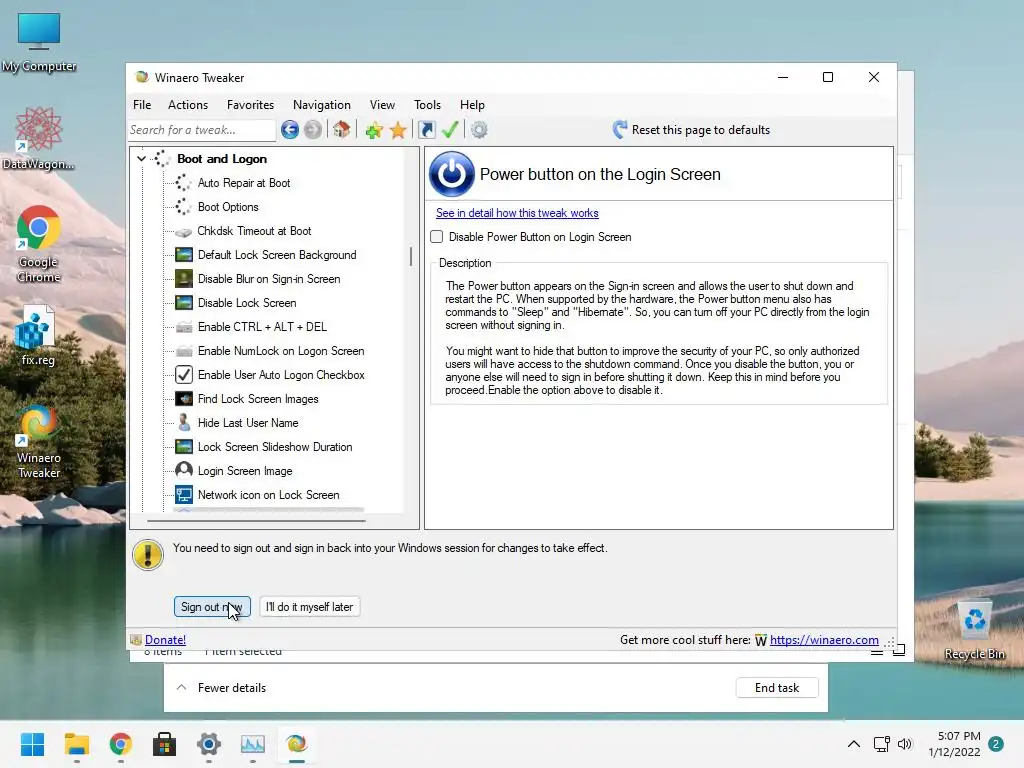The image size is (1024, 768).
Task: Open the Help menu
Action: pos(472,104)
